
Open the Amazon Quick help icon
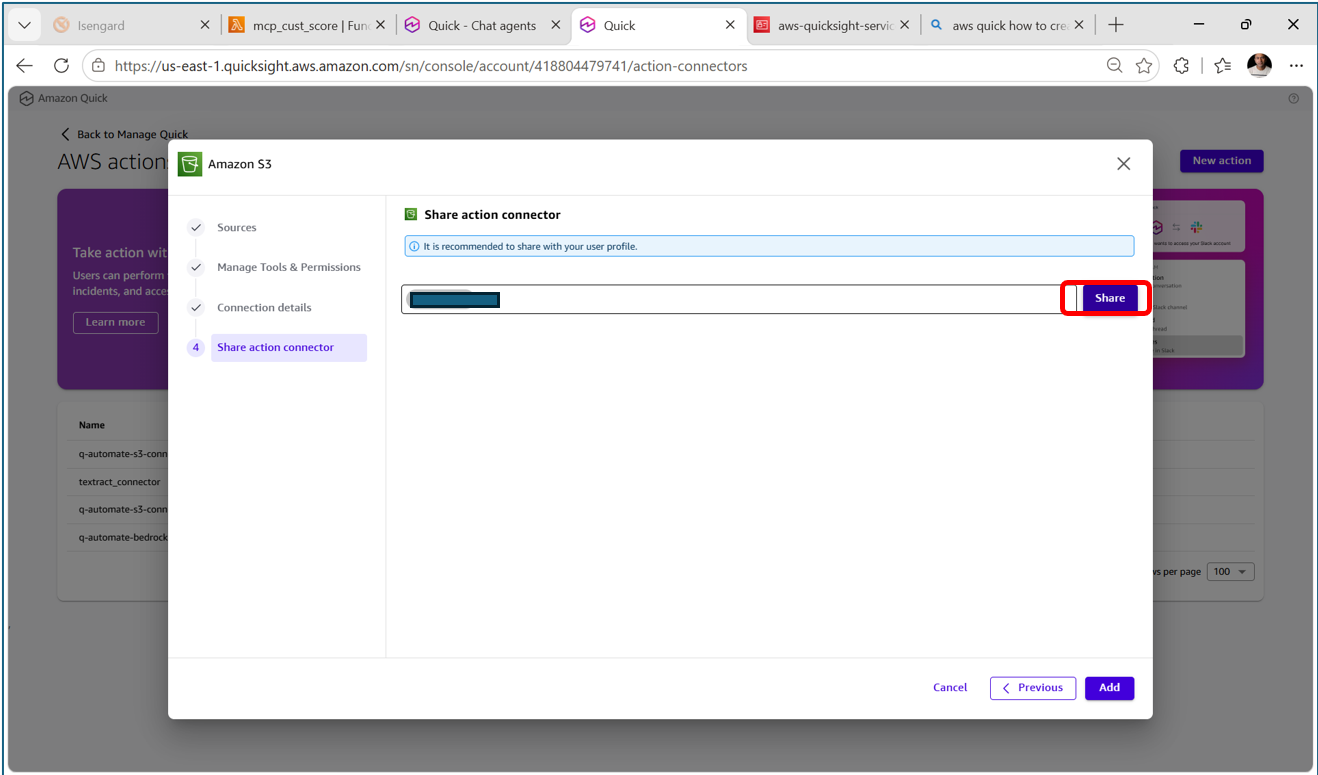tap(1294, 99)
